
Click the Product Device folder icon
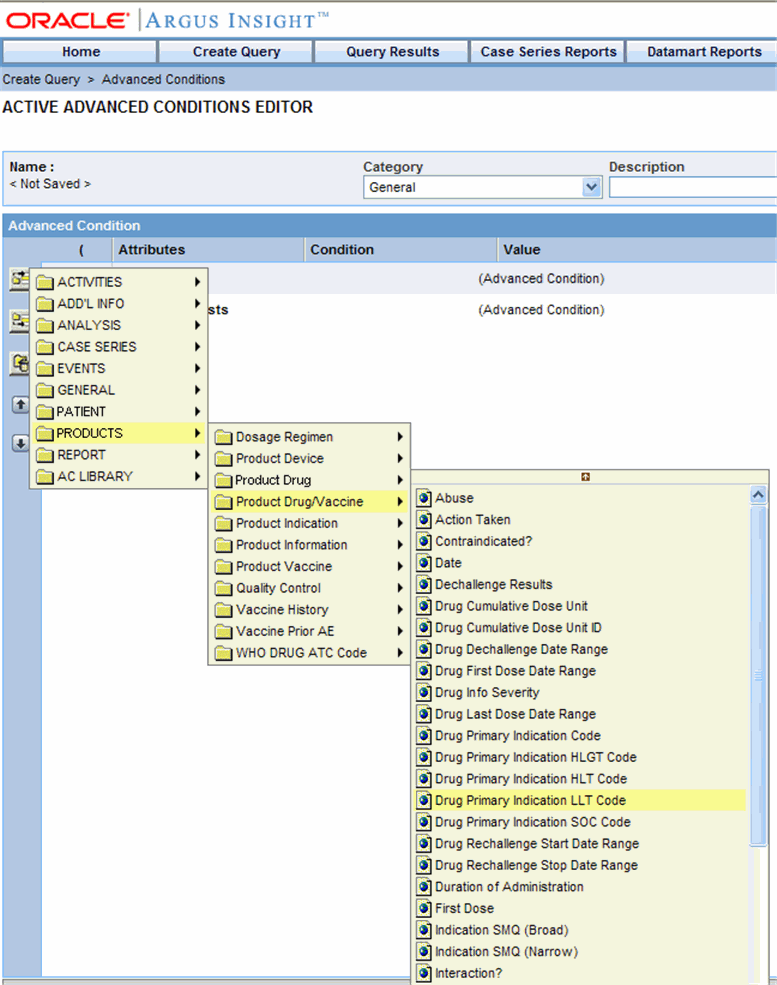tap(224, 459)
